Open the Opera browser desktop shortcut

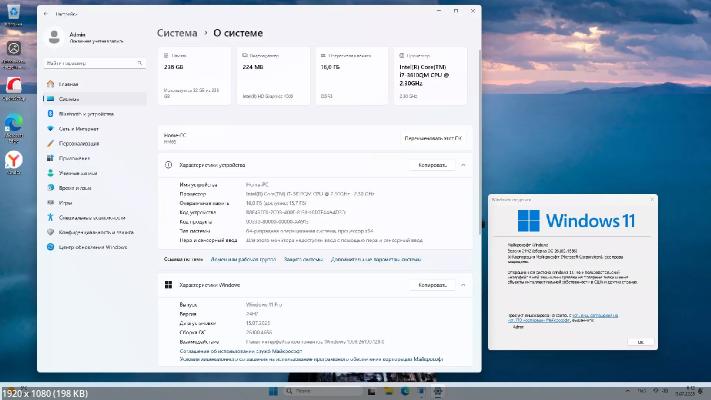(14, 88)
